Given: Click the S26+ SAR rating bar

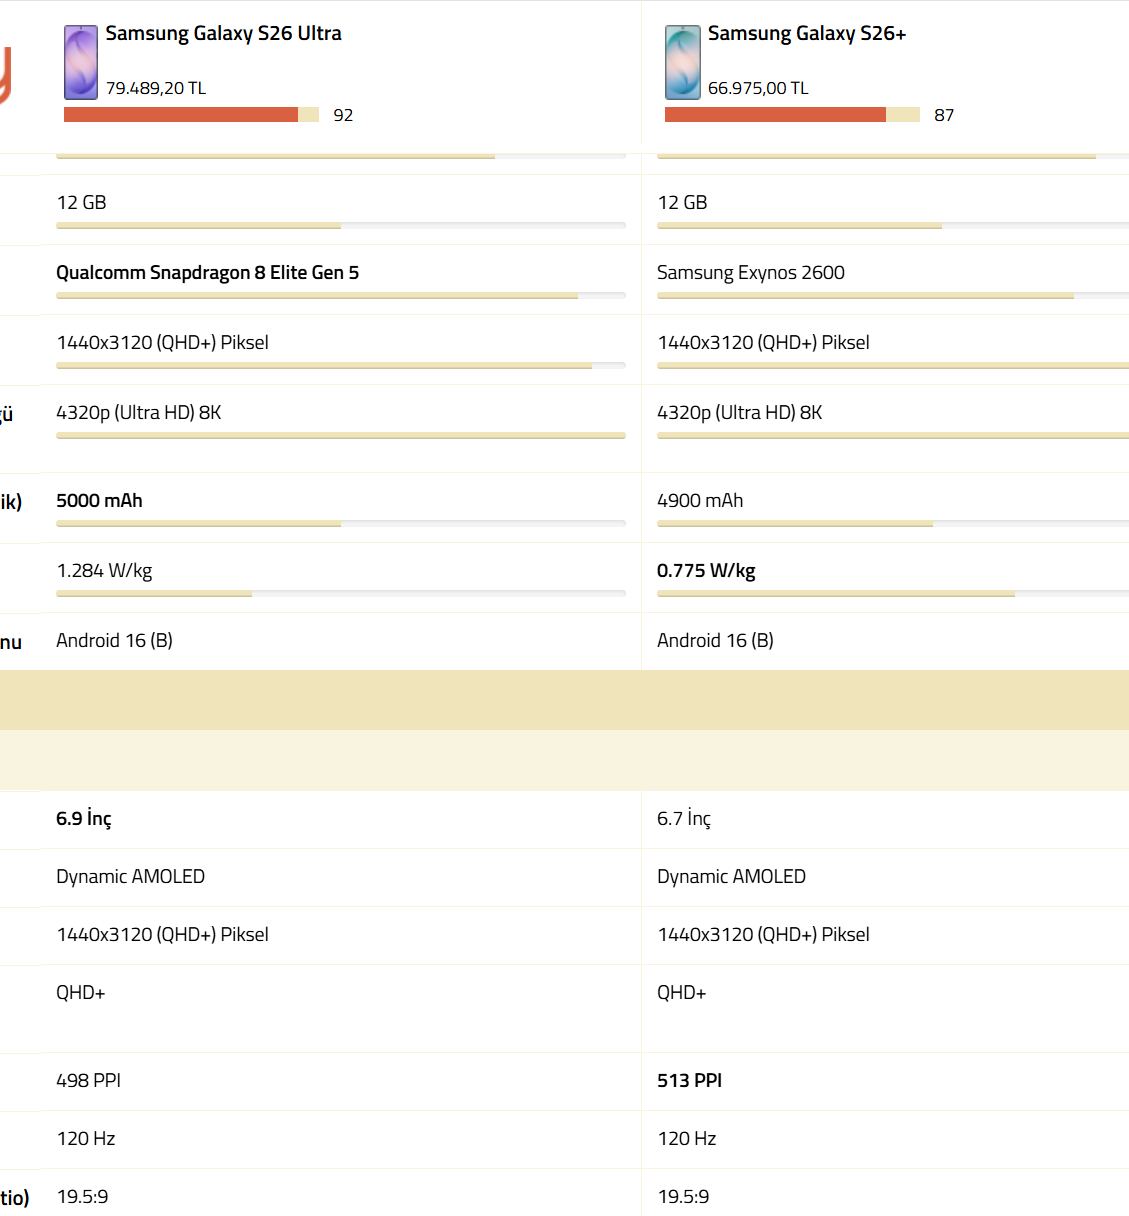Looking at the screenshot, I should coord(893,594).
